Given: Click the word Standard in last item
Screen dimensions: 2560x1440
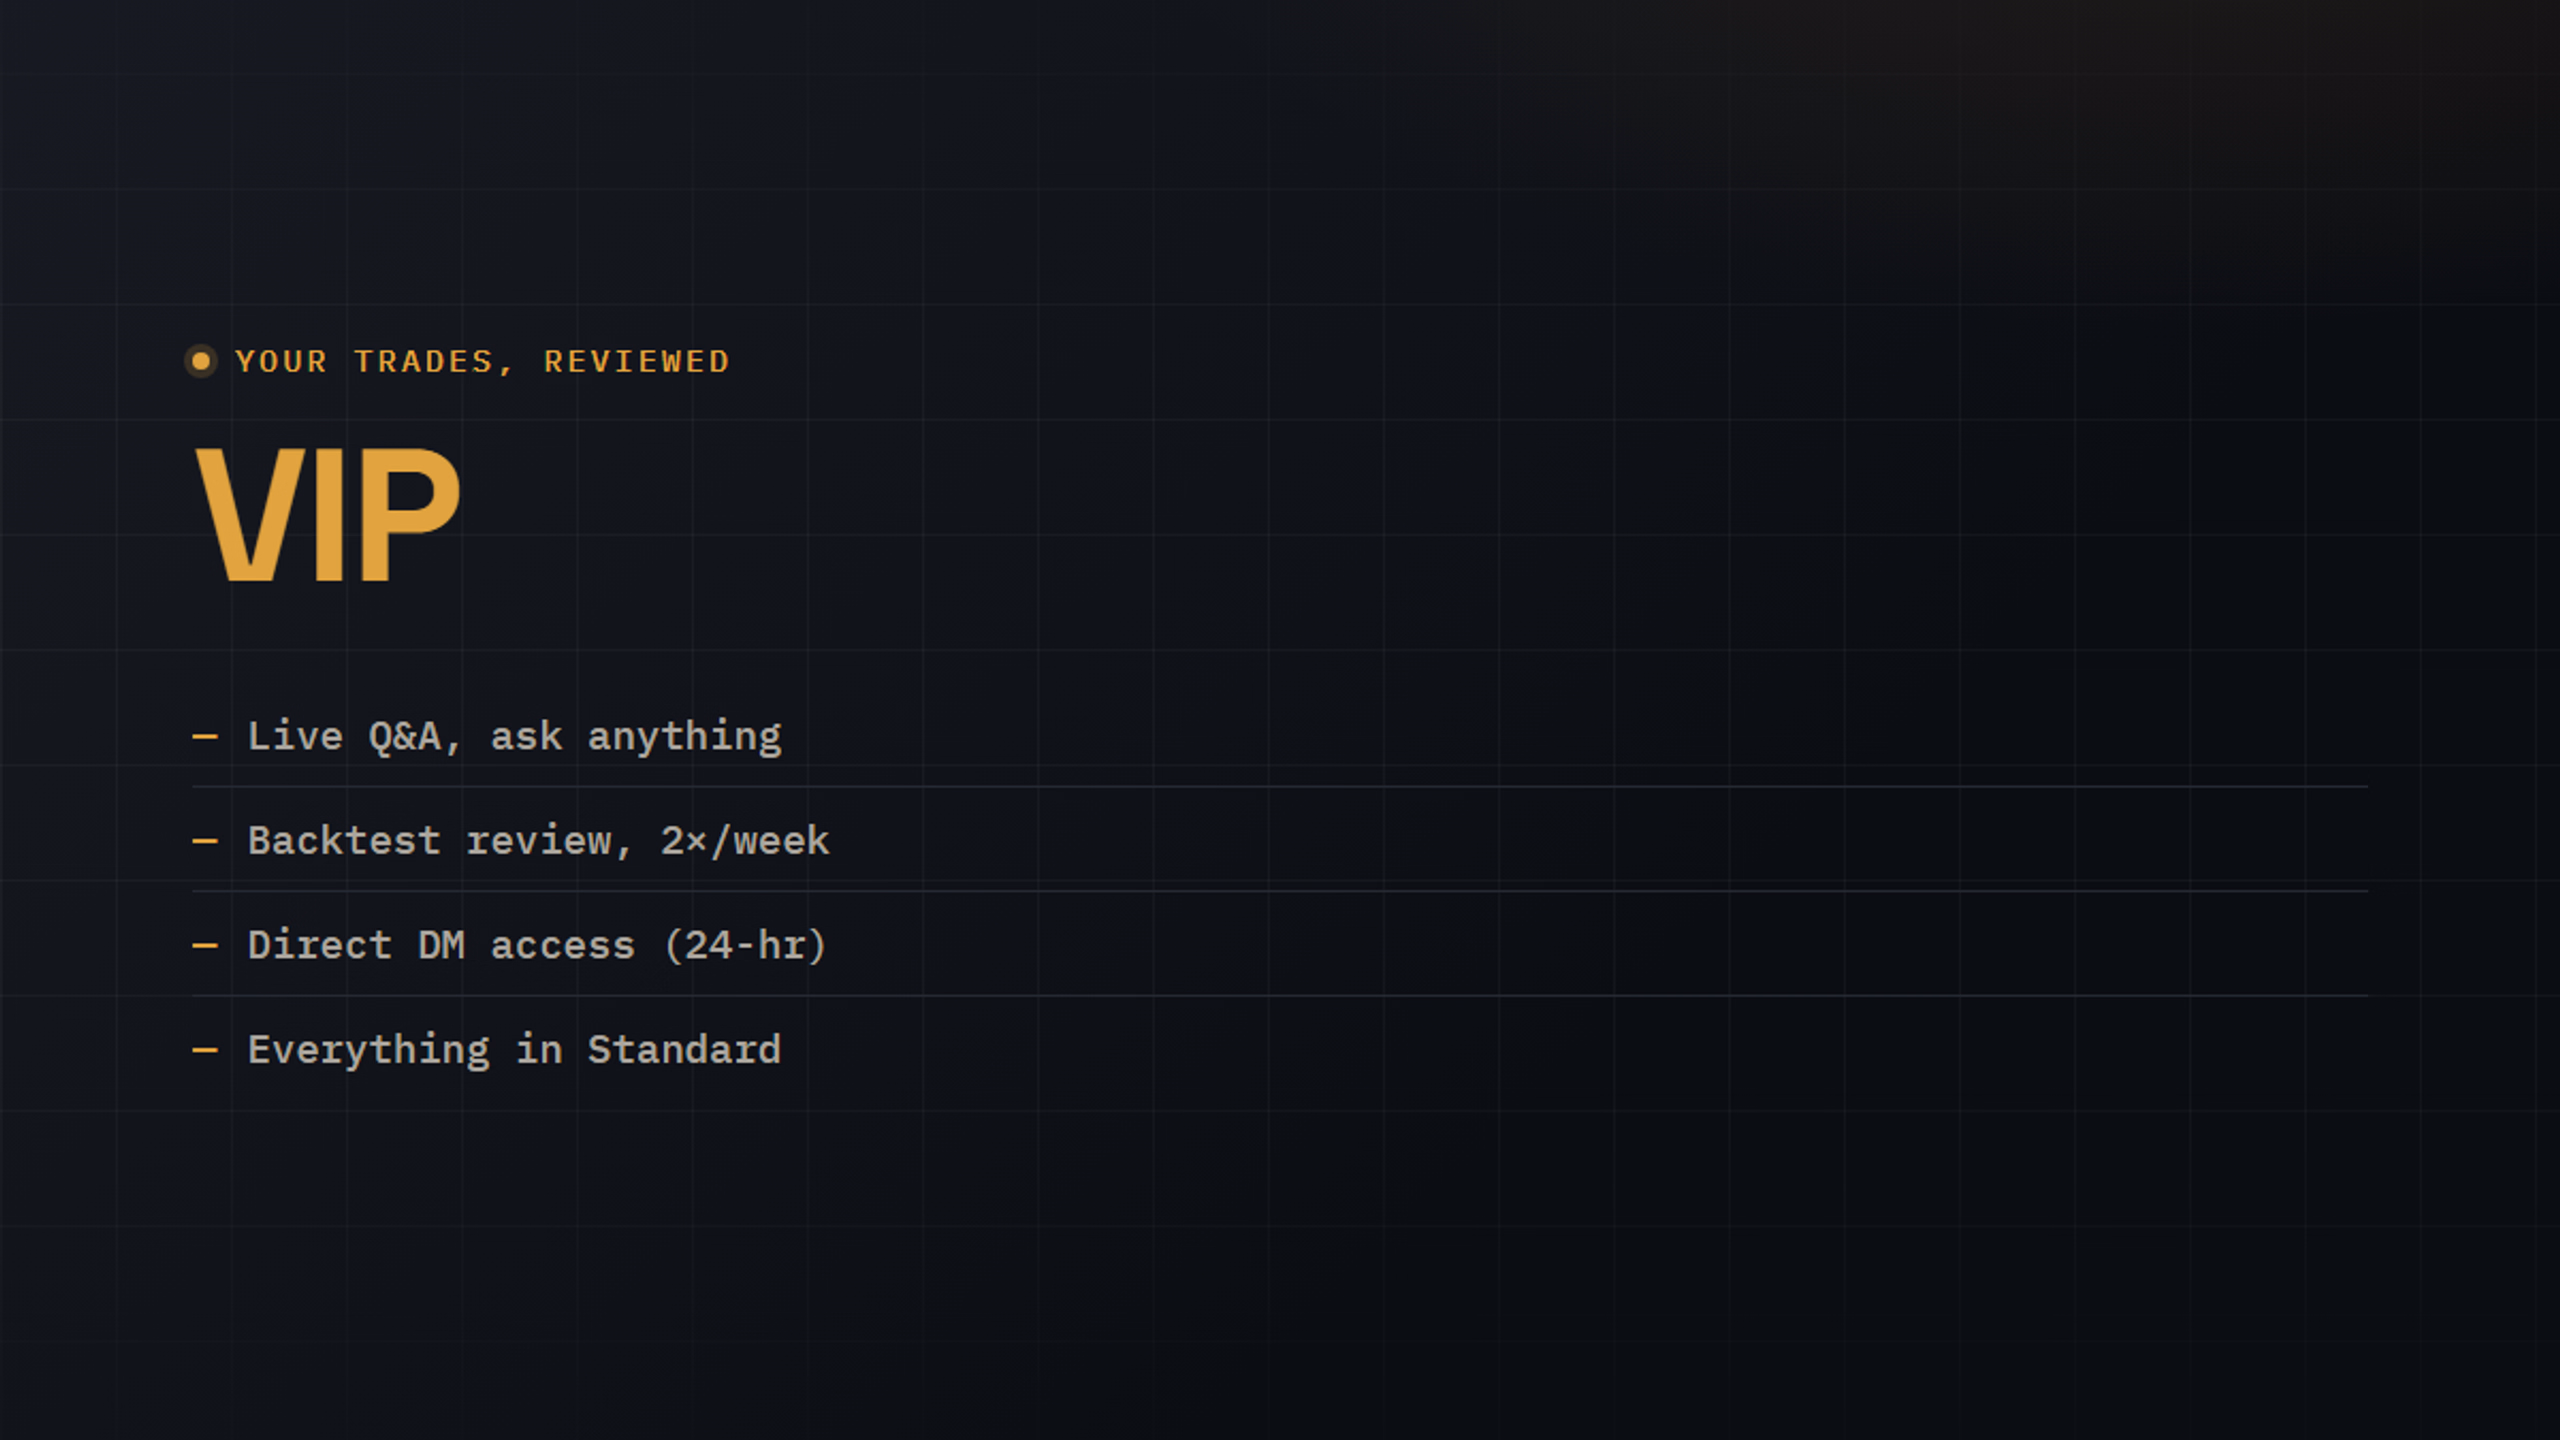Looking at the screenshot, I should click(x=684, y=1050).
